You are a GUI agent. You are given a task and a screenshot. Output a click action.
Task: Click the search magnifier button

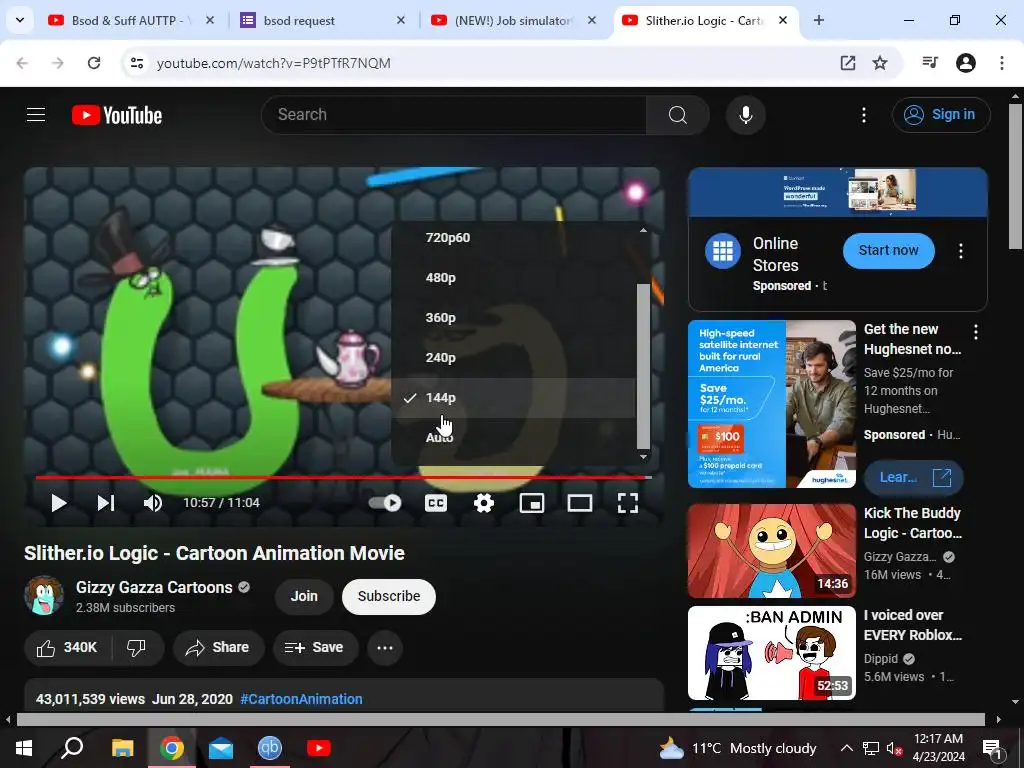(678, 115)
